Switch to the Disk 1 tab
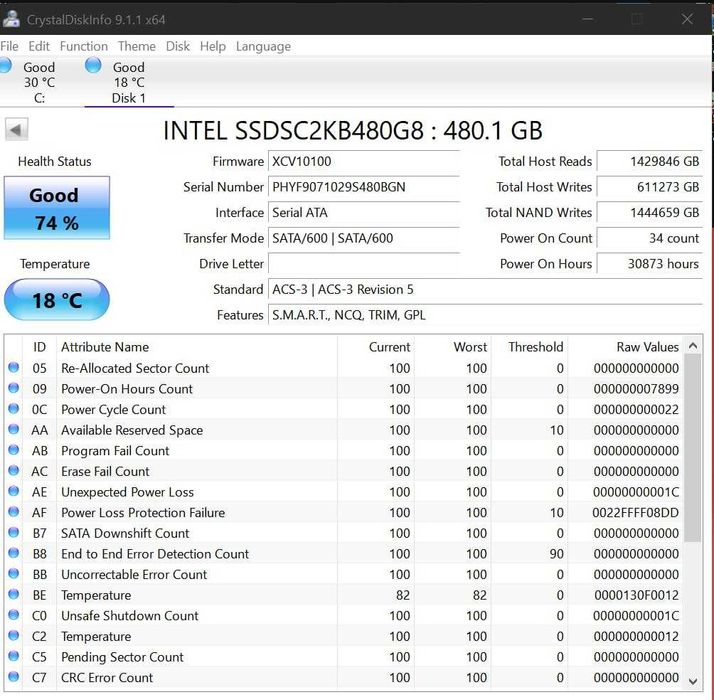Viewport: 714px width, 700px height. tap(129, 82)
